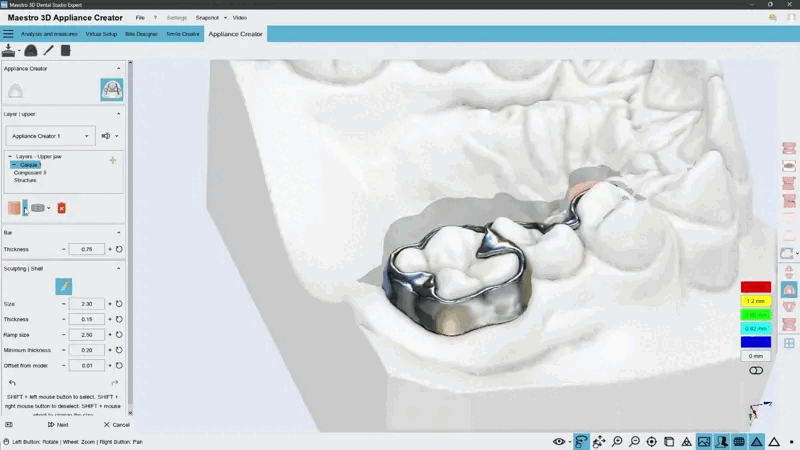Toggle the highlighted upper jaw view
This screenshot has height=450, width=800.
(789, 290)
